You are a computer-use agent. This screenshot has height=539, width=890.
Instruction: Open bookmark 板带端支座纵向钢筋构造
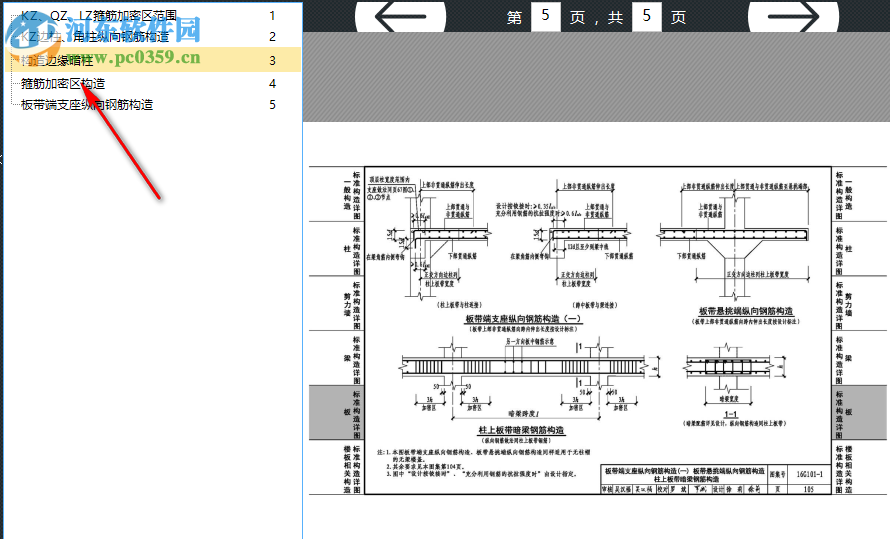click(x=87, y=105)
